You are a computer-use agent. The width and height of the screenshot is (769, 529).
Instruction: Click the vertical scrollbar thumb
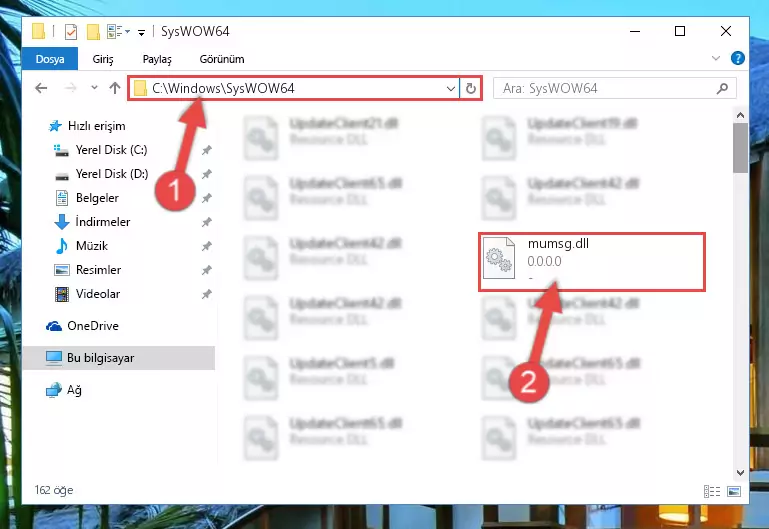[741, 148]
